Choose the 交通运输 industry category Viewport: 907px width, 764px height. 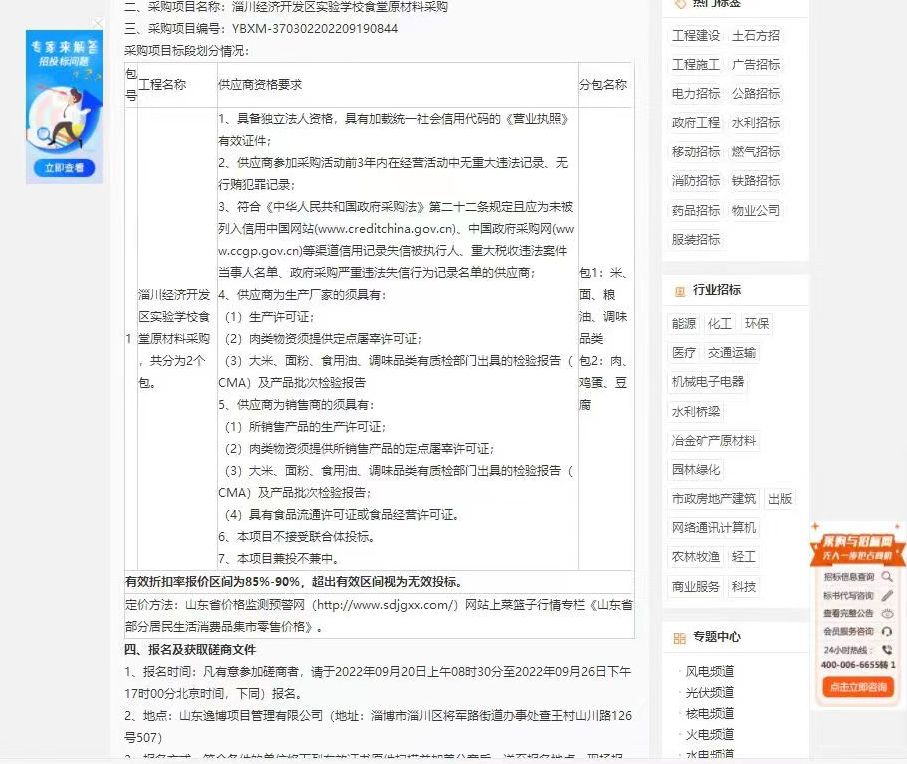(x=732, y=353)
